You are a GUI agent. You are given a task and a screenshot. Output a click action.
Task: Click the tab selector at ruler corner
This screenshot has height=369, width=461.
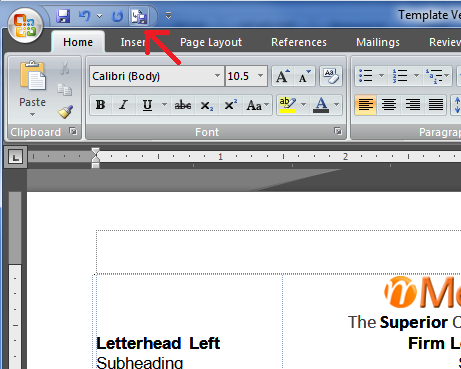pyautogui.click(x=15, y=157)
